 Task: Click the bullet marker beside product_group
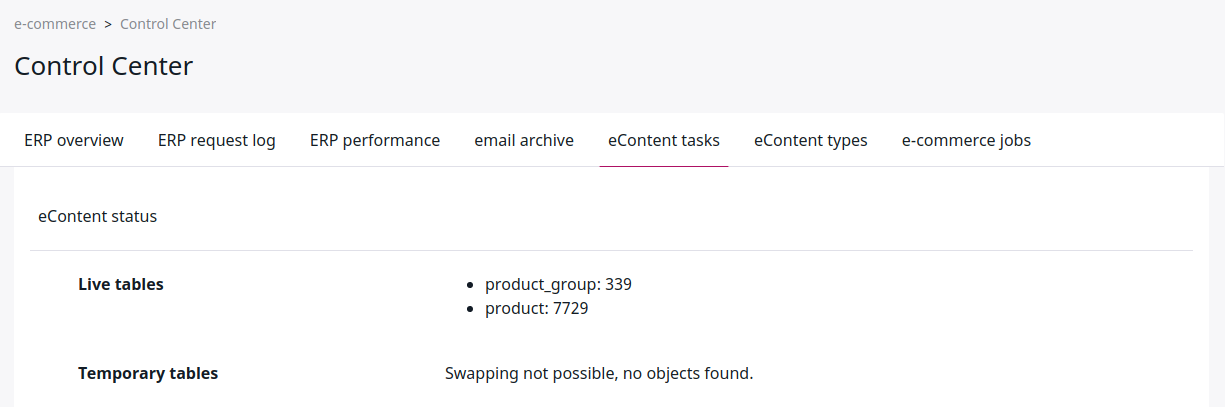471,285
